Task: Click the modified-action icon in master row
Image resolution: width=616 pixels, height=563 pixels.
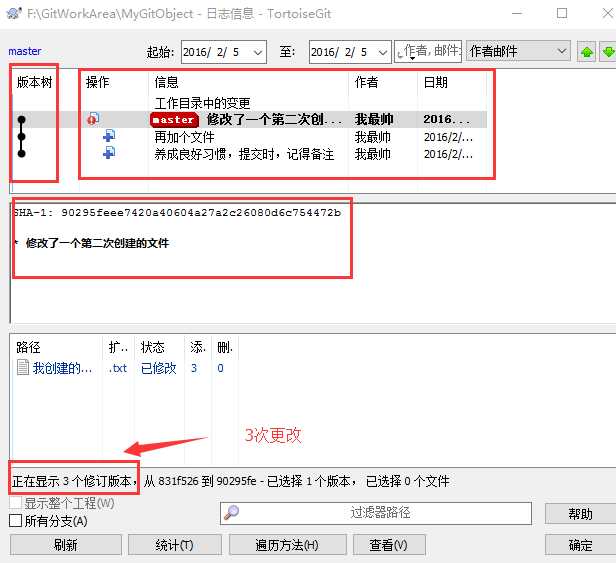Action: [93, 119]
